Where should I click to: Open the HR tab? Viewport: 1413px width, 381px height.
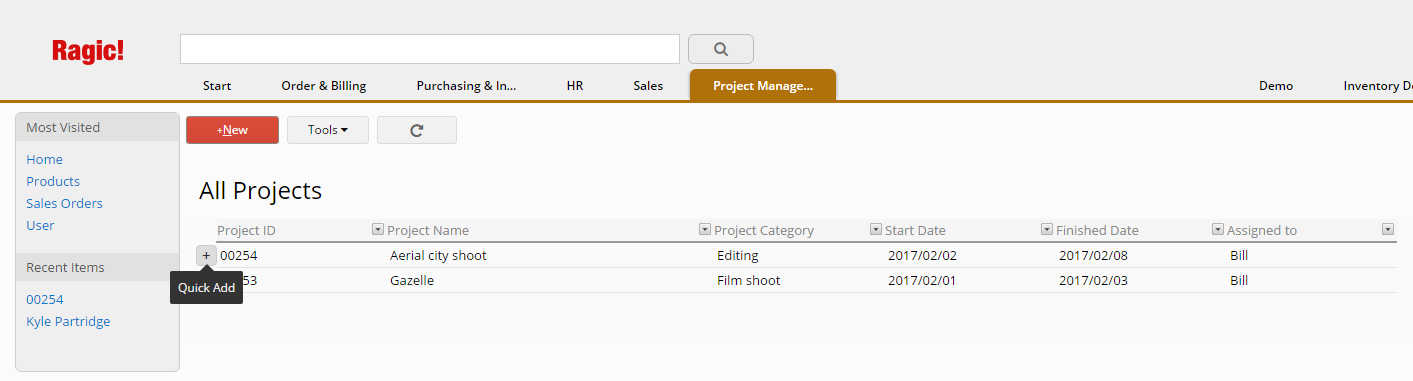coord(575,86)
